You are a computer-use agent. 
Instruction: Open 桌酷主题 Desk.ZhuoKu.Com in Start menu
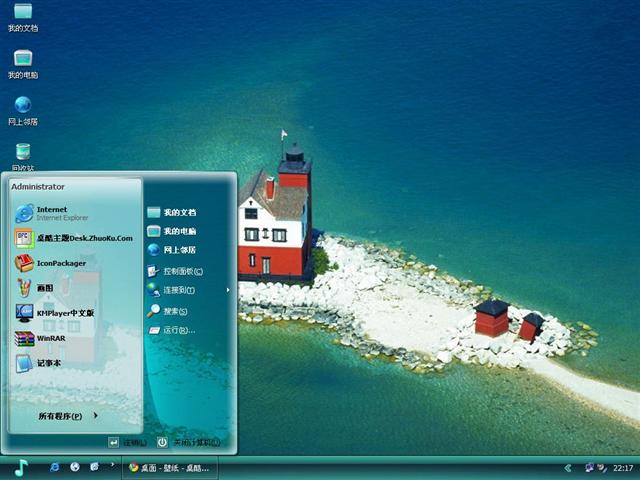(x=76, y=238)
